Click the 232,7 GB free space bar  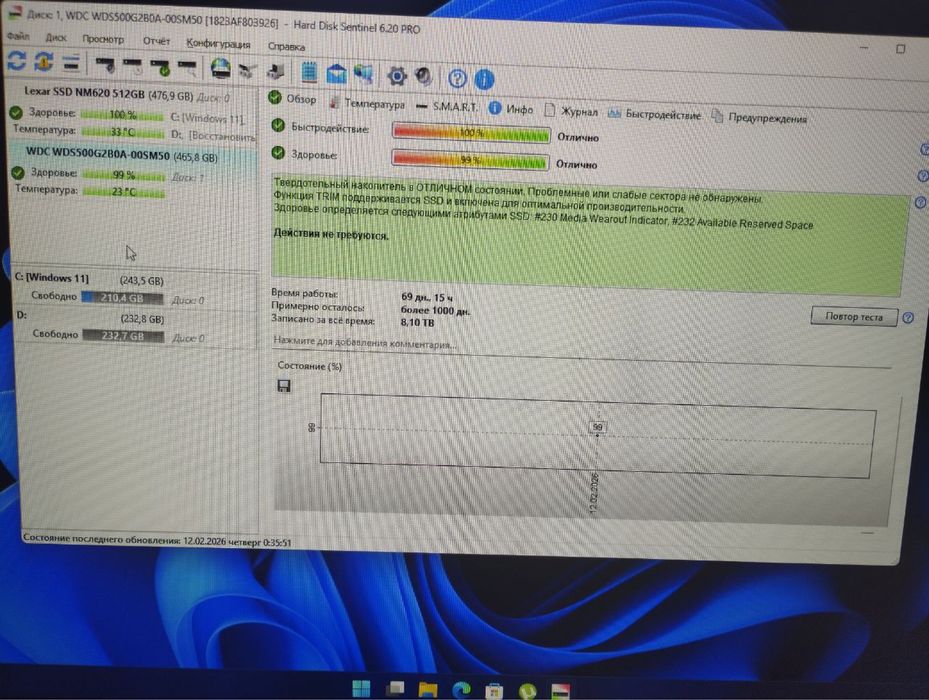pos(123,336)
